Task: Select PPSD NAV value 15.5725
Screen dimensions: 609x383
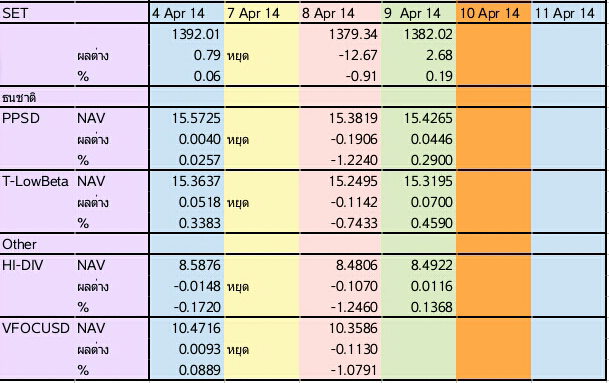Action: click(x=196, y=118)
